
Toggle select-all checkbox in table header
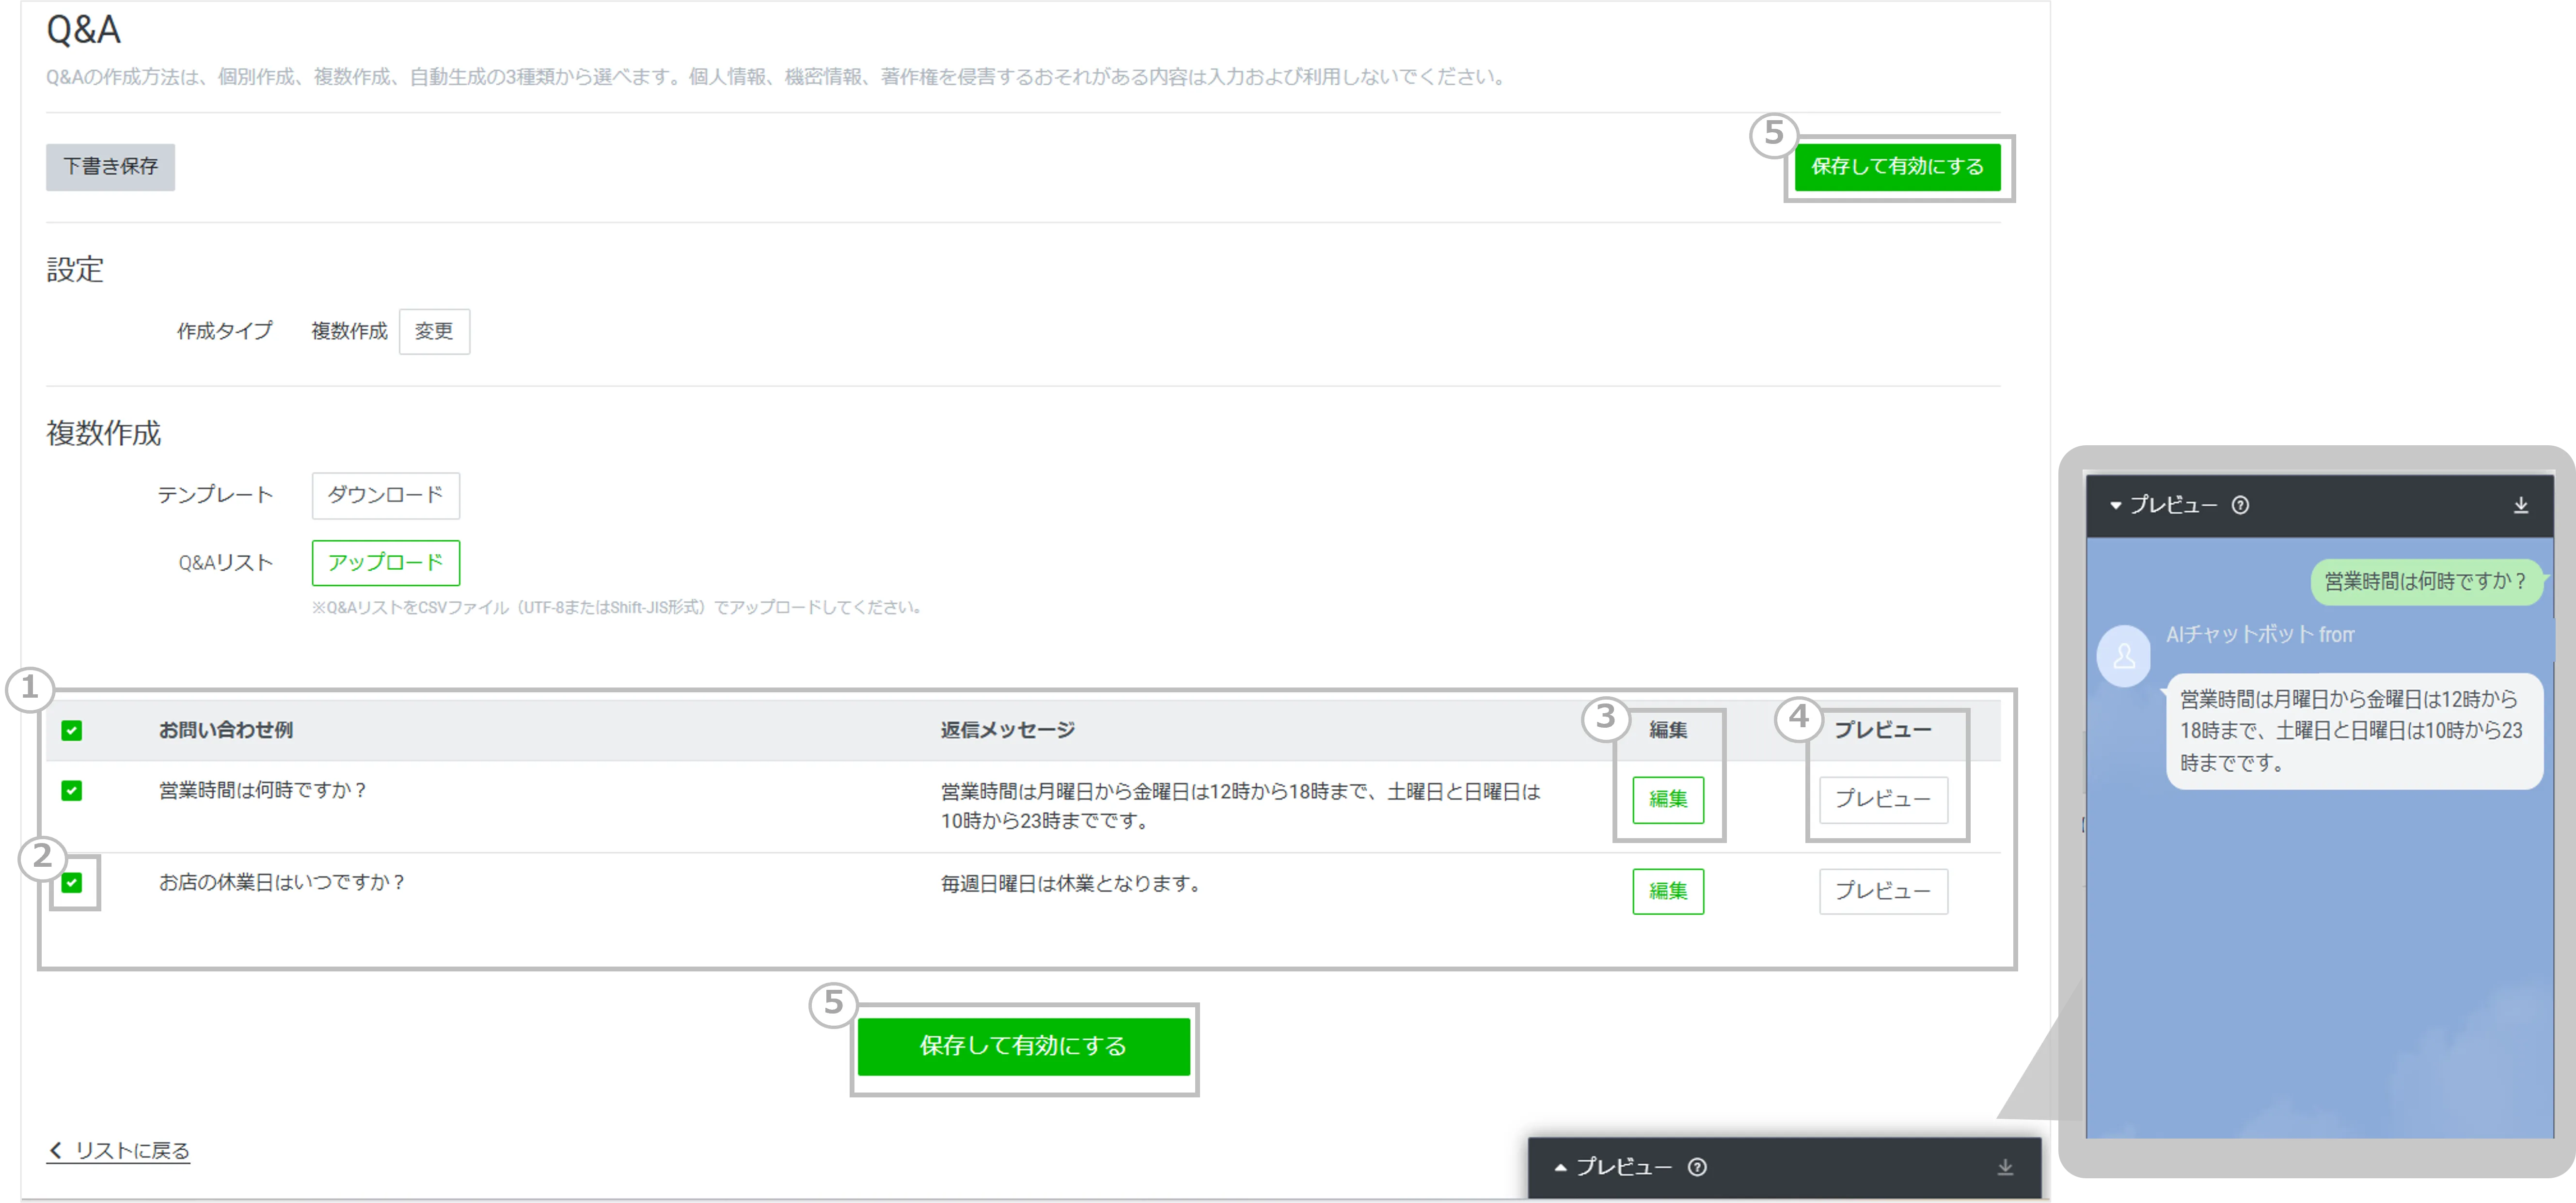tap(72, 731)
